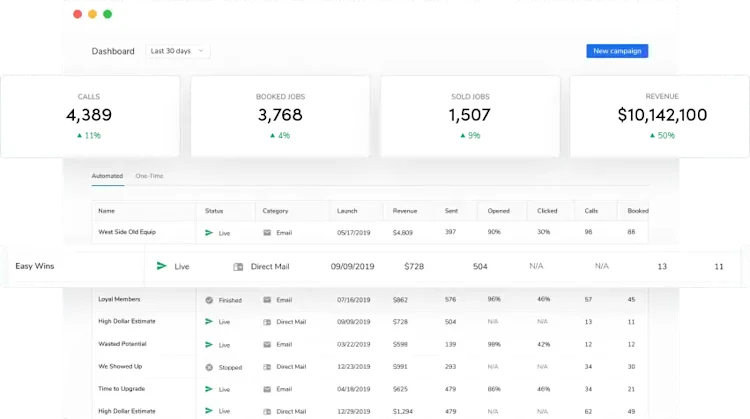Select the Calls 4,389 summary card

point(90,116)
